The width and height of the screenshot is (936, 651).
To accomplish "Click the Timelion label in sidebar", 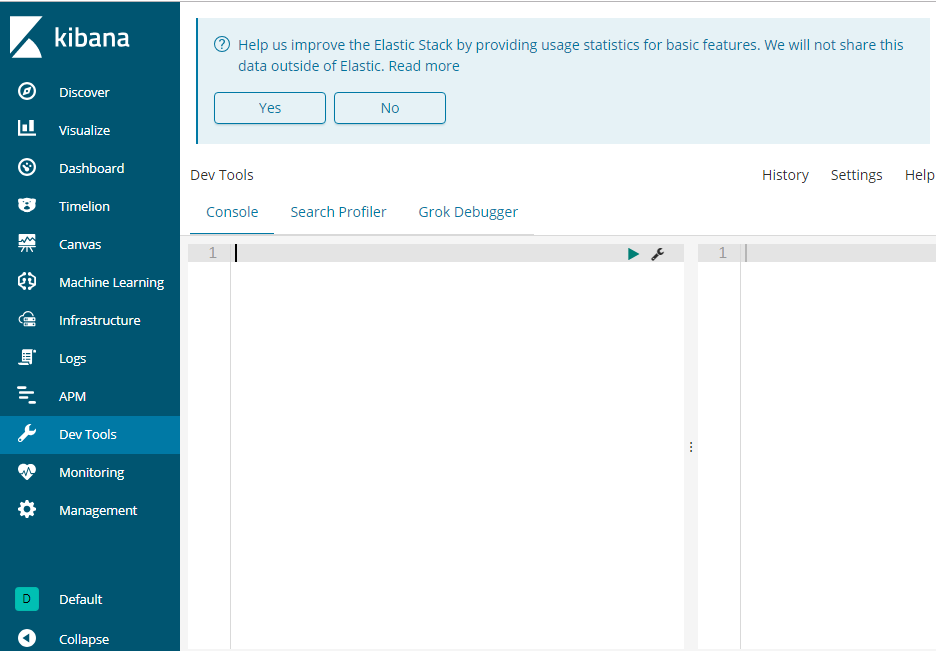I will point(84,206).
